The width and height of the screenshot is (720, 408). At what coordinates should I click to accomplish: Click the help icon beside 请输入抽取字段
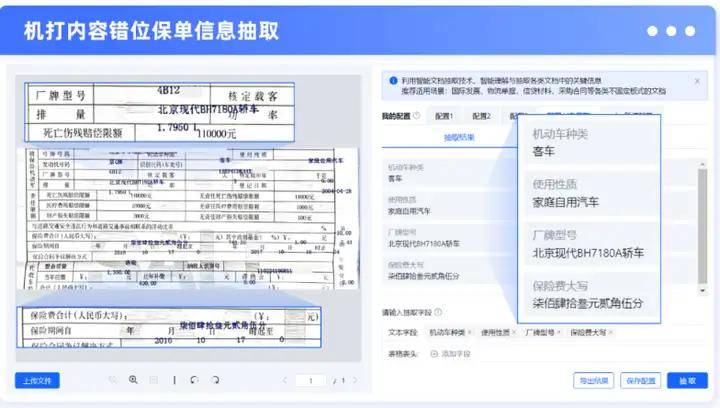click(438, 312)
